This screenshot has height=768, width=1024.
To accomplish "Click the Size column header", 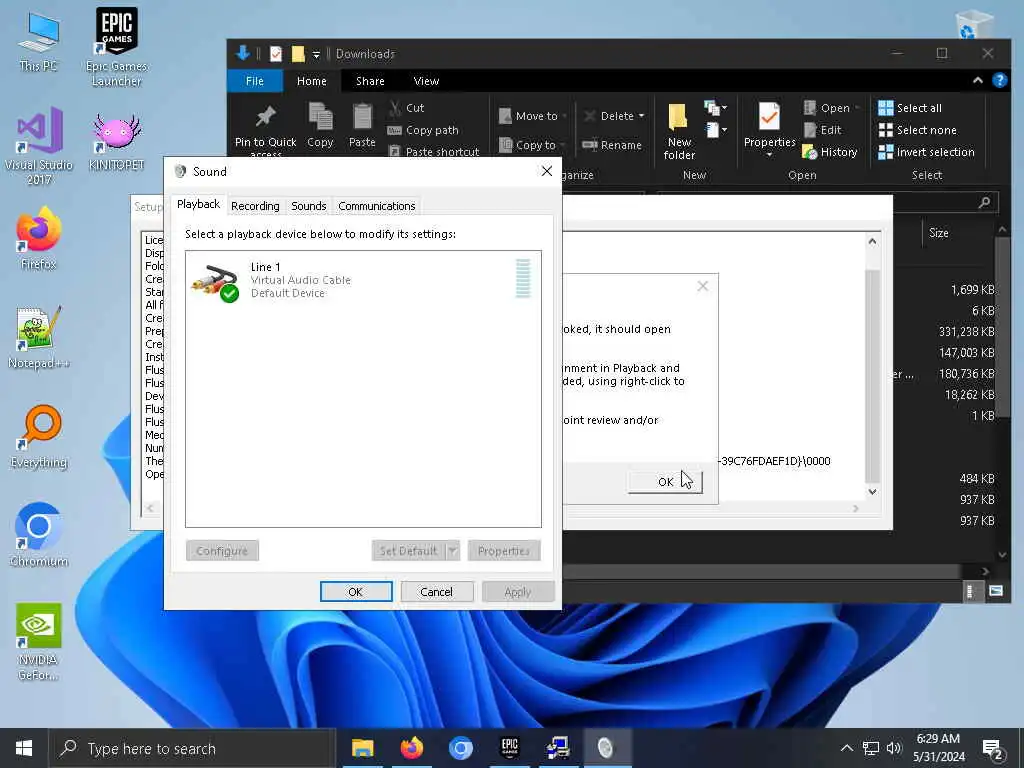I will (x=938, y=233).
